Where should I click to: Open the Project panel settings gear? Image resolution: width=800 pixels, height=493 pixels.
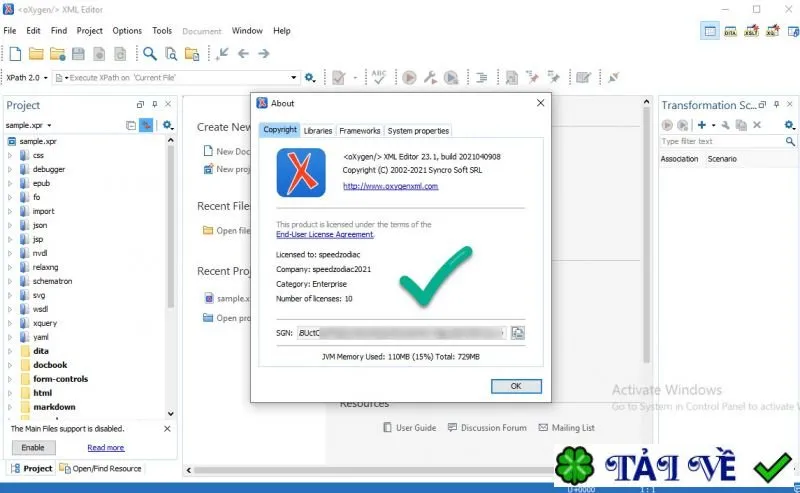coord(168,125)
